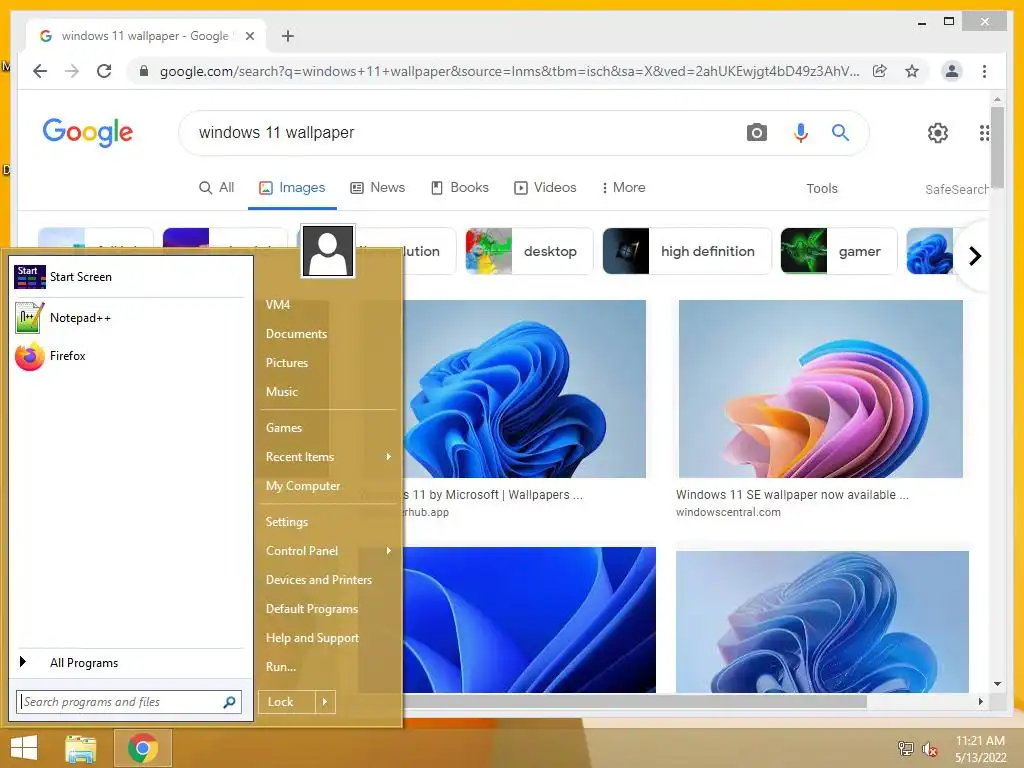Start voice search with microphone icon
Viewport: 1024px width, 768px height.
[x=801, y=133]
